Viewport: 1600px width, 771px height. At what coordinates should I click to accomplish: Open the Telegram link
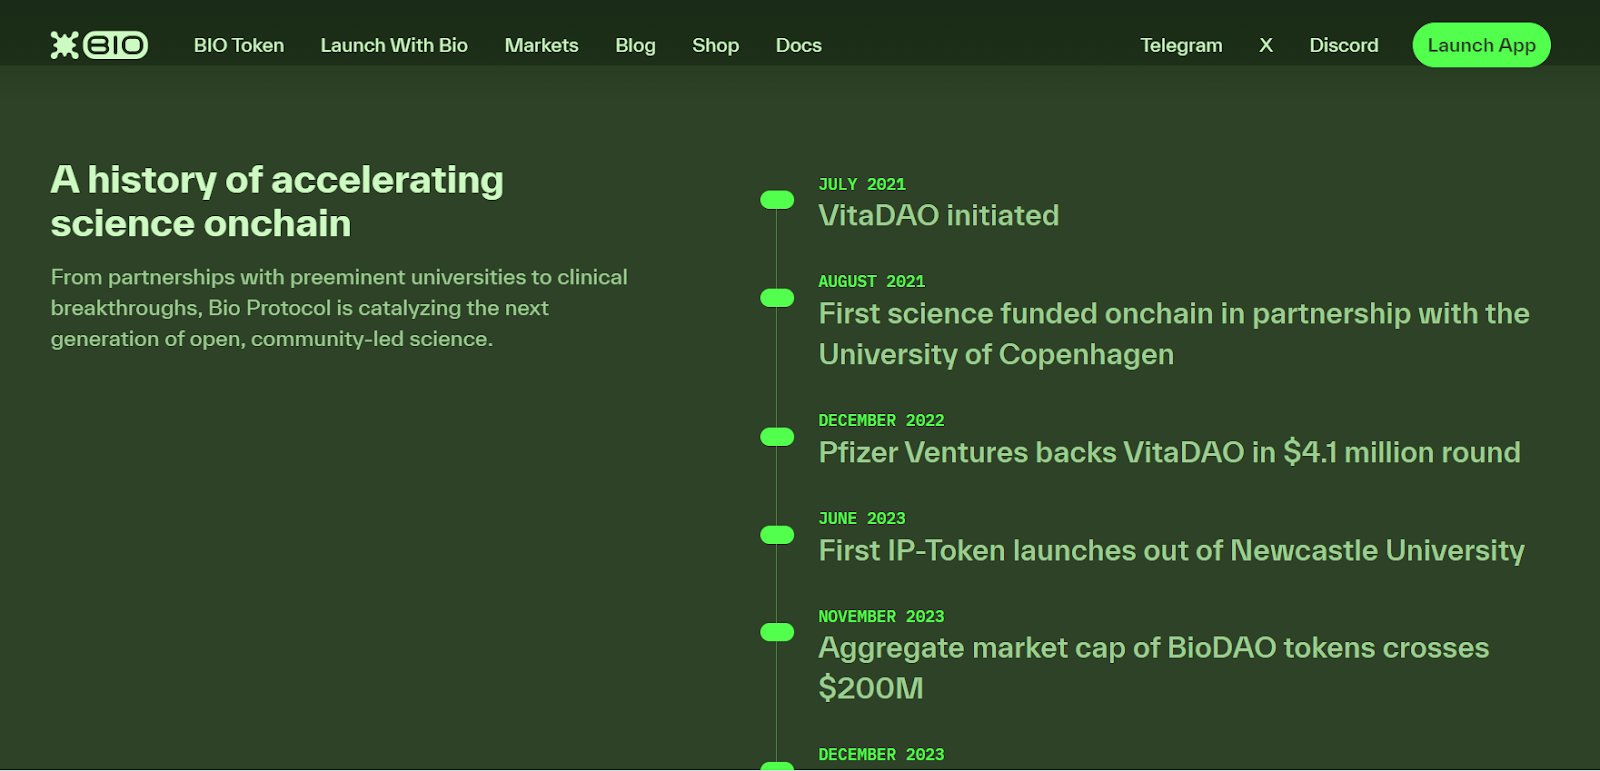[1181, 45]
